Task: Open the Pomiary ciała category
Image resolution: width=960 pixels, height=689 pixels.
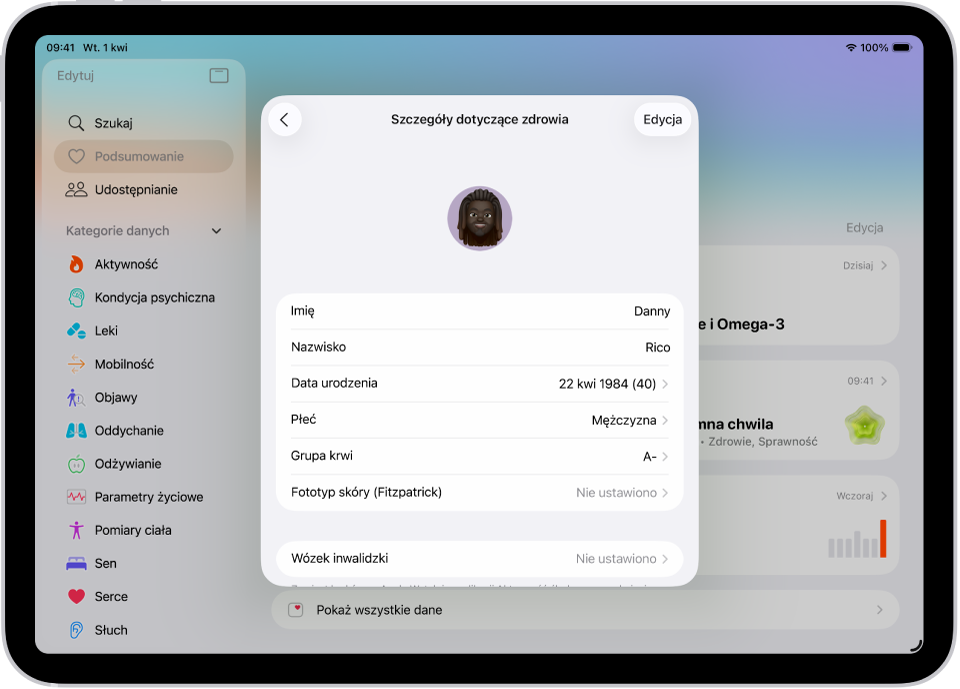Action: tap(144, 530)
